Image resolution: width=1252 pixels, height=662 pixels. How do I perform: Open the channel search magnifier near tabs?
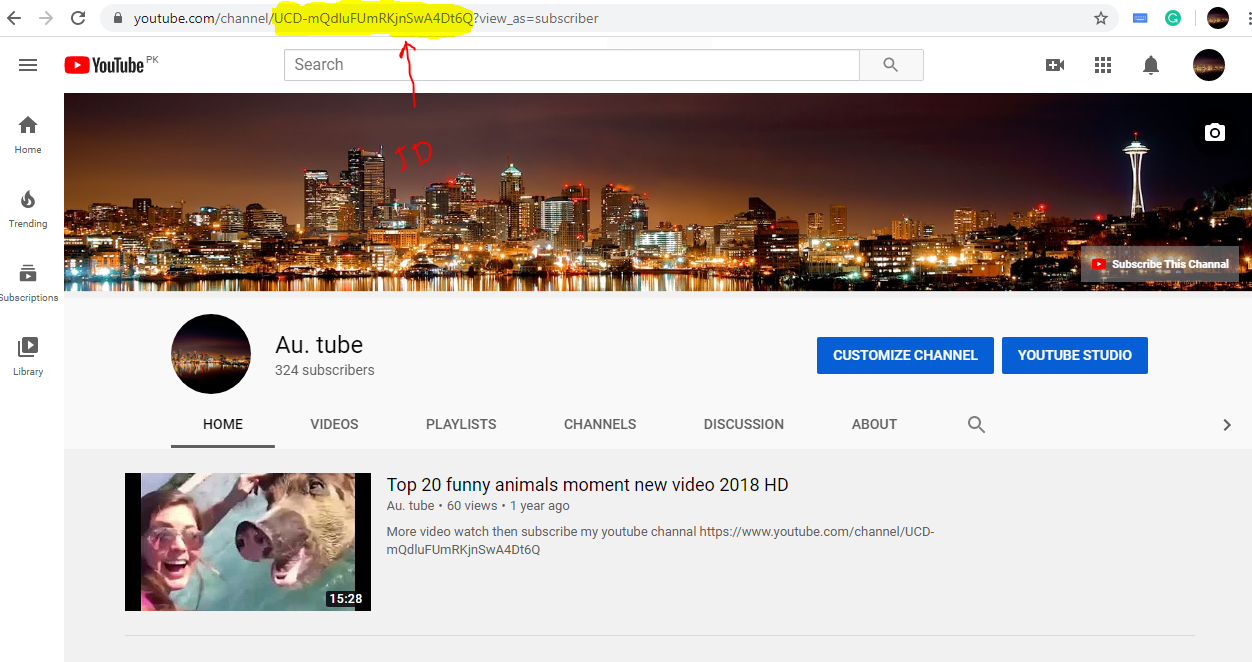click(976, 424)
